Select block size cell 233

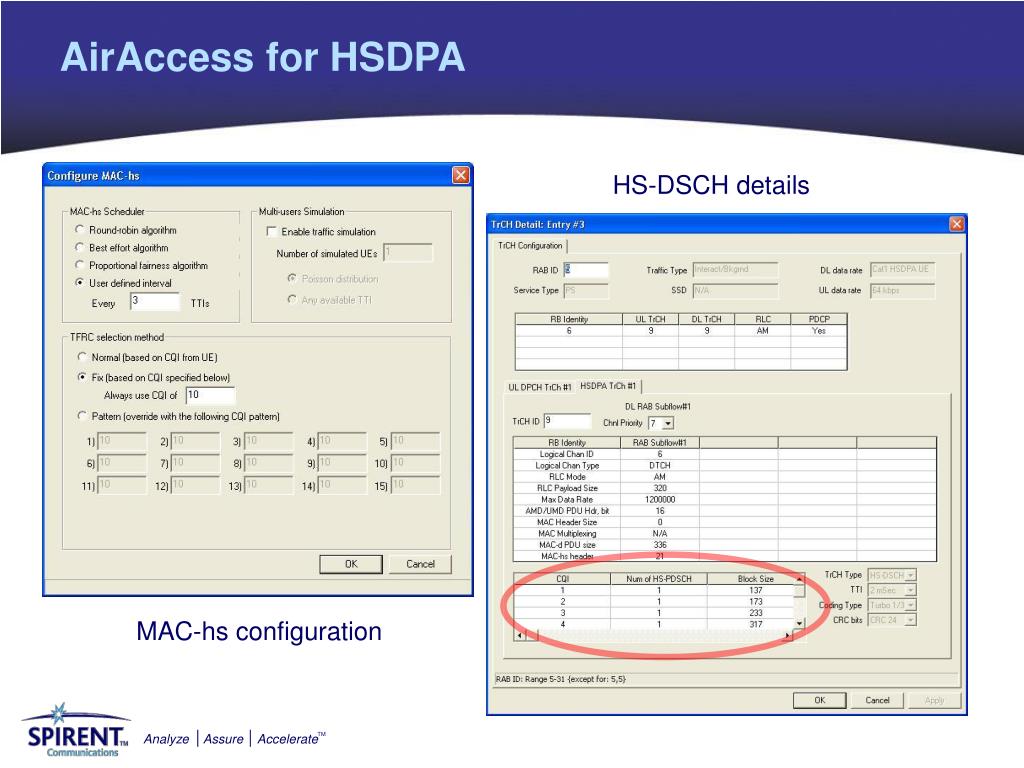pyautogui.click(x=755, y=613)
